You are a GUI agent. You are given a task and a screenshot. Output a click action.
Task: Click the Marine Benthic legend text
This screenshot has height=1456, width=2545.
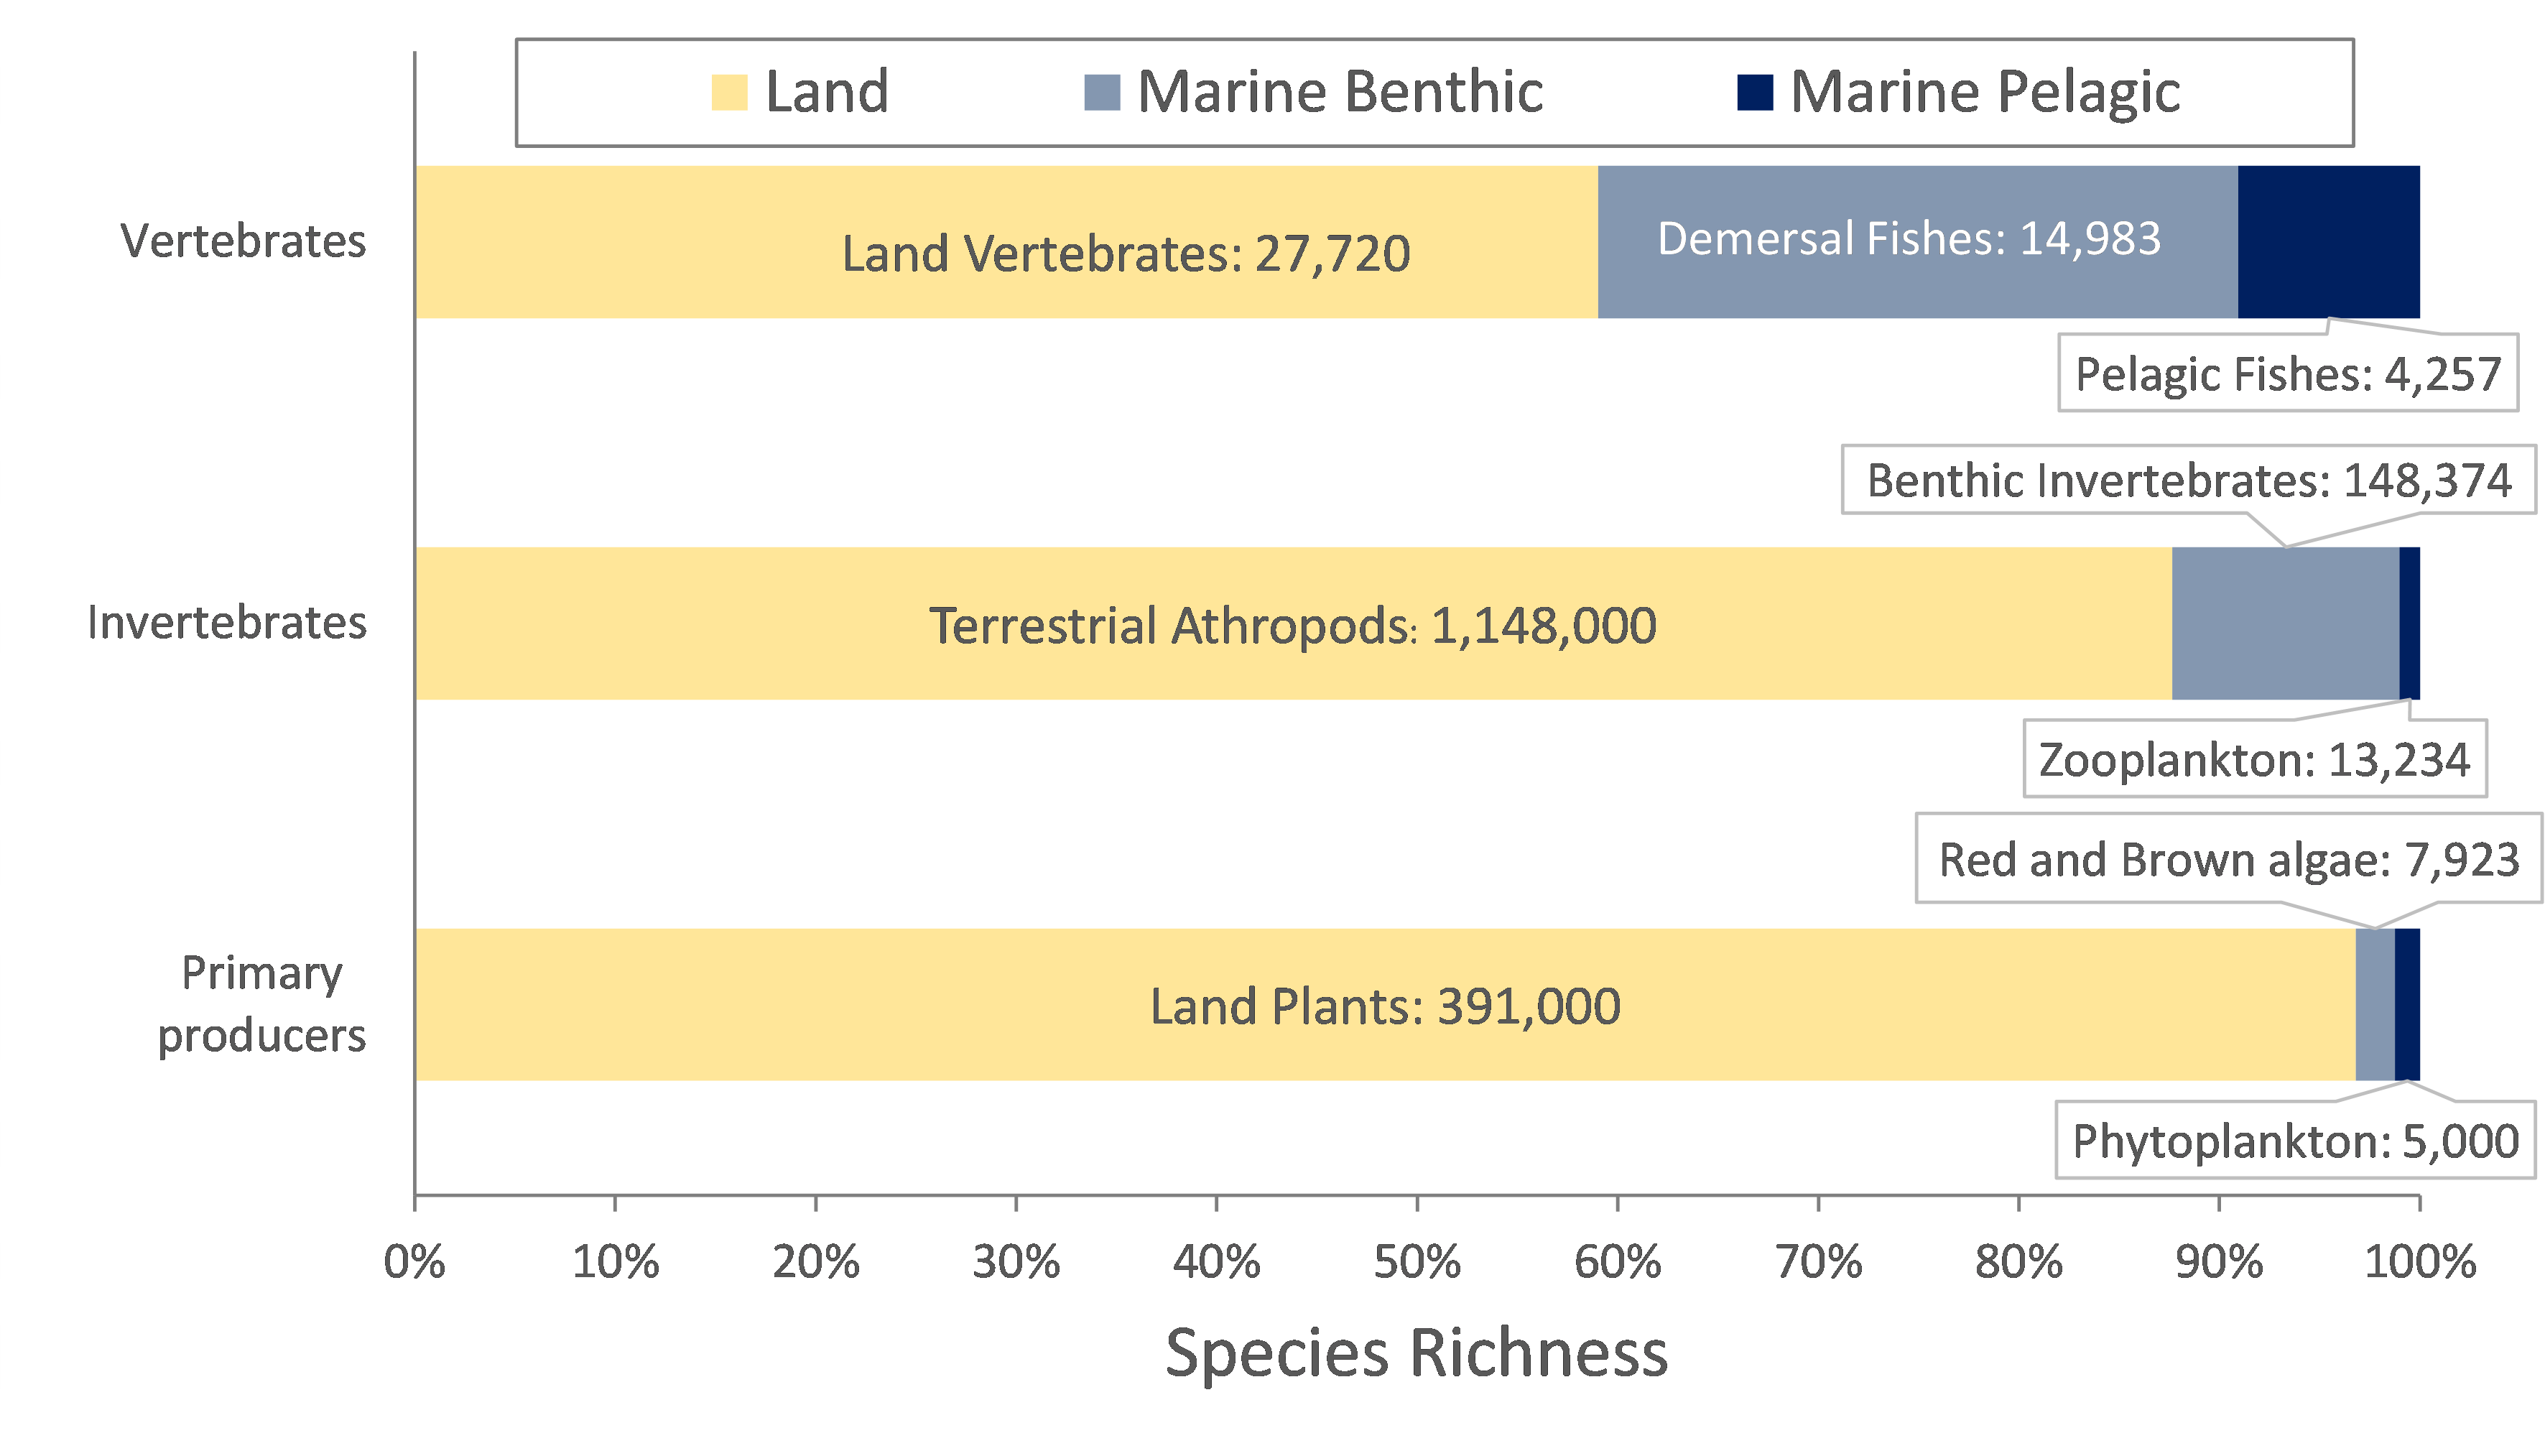[x=1340, y=92]
